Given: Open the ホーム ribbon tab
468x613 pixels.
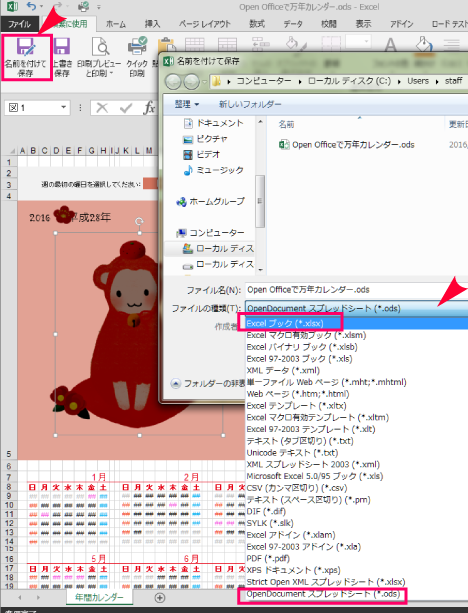Looking at the screenshot, I should coord(116,24).
